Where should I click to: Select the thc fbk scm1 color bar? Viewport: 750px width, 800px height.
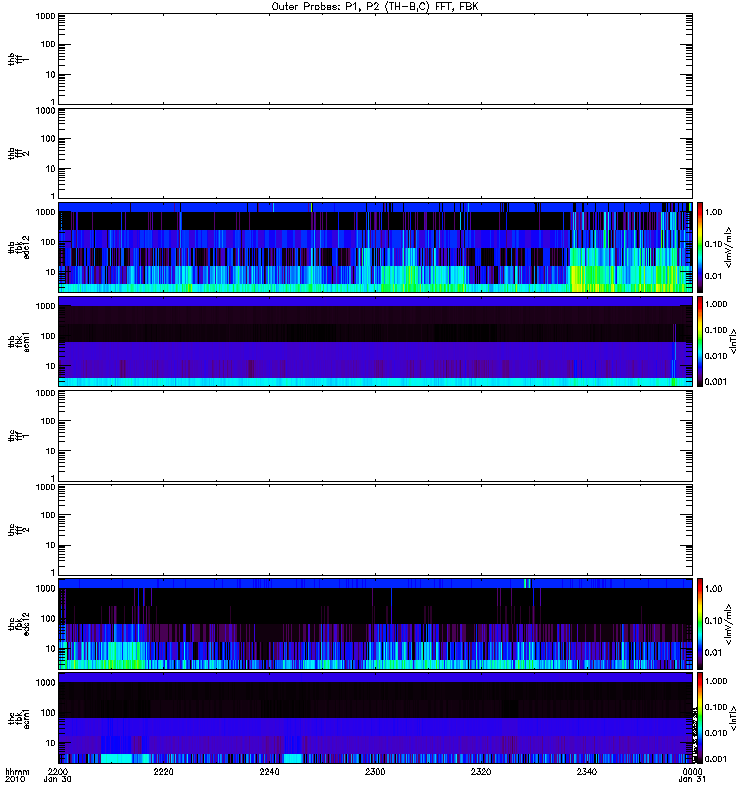700,718
